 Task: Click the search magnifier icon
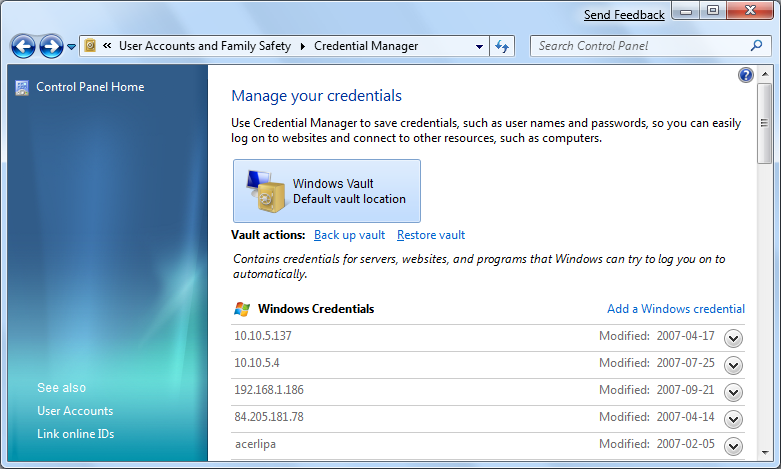(x=756, y=46)
